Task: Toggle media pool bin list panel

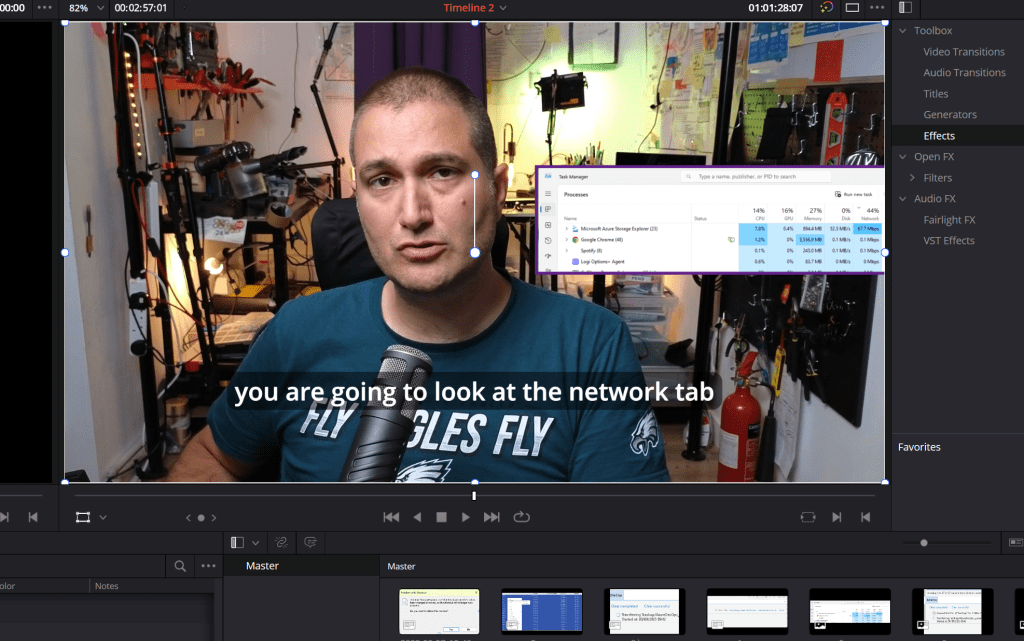Action: (x=237, y=542)
